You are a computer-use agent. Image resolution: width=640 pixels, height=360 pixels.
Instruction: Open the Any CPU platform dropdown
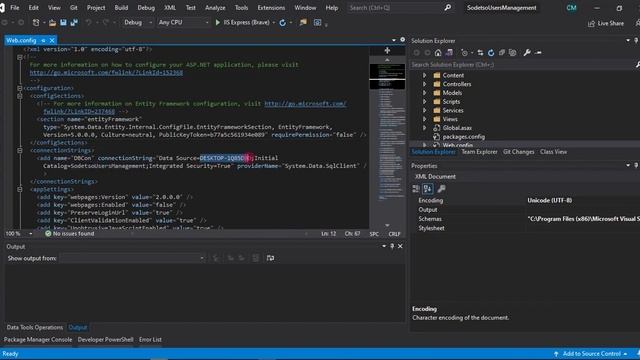(x=183, y=22)
